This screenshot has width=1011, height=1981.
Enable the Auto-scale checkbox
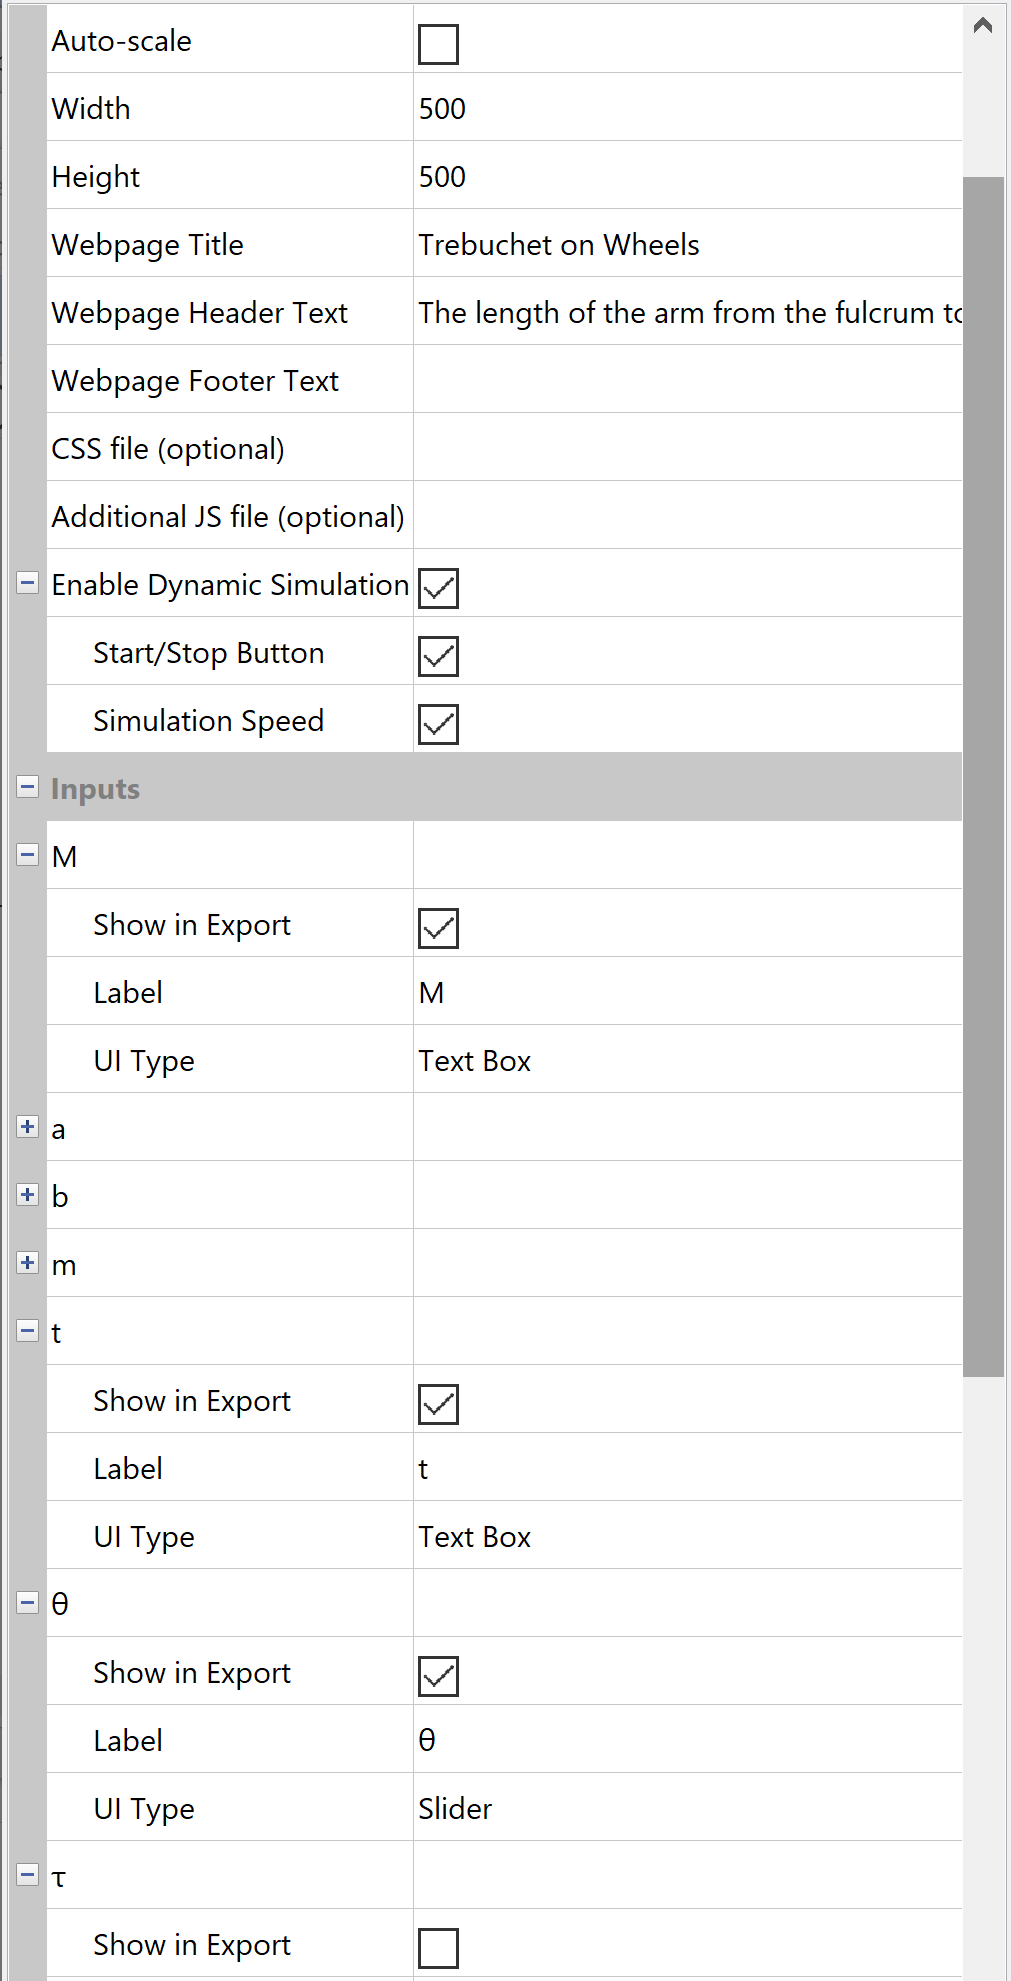[x=438, y=44]
